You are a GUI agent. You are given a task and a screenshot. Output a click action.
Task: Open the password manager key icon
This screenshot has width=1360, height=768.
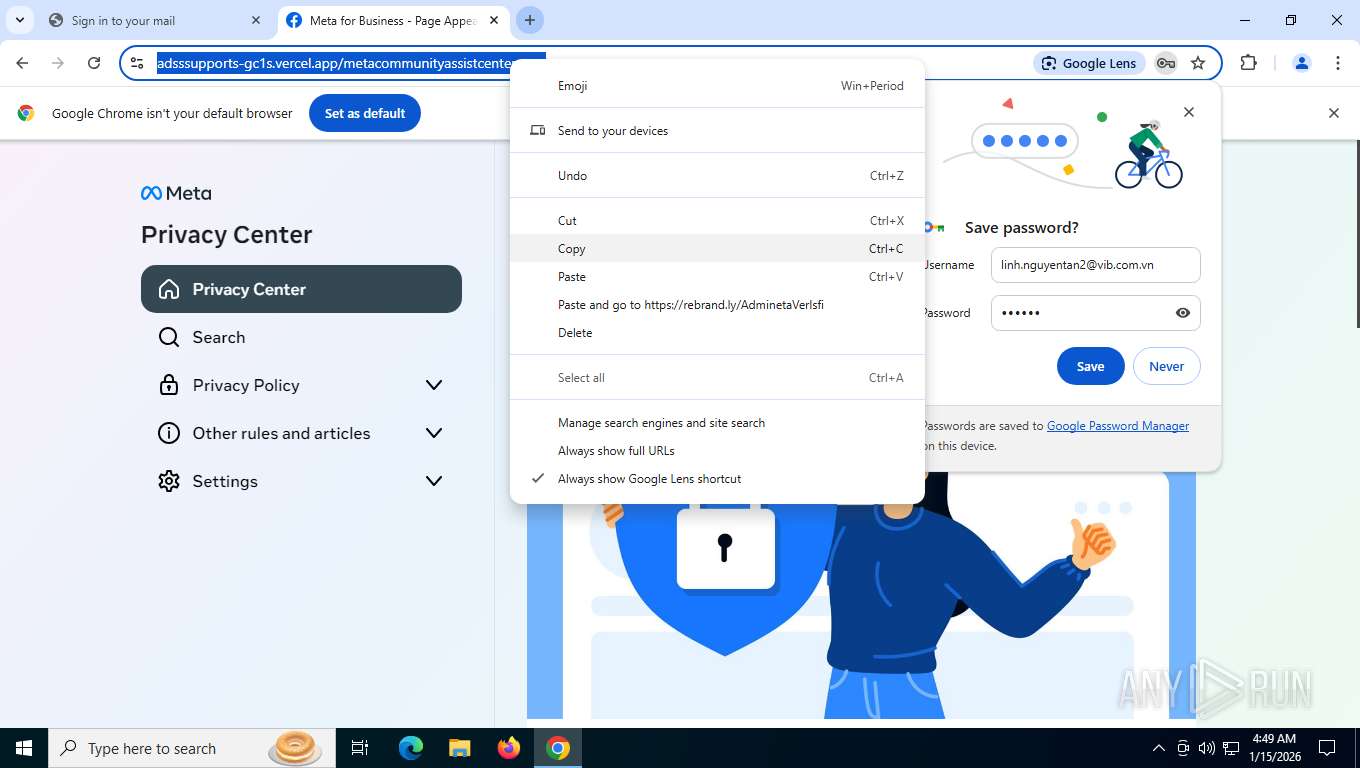[x=1166, y=63]
